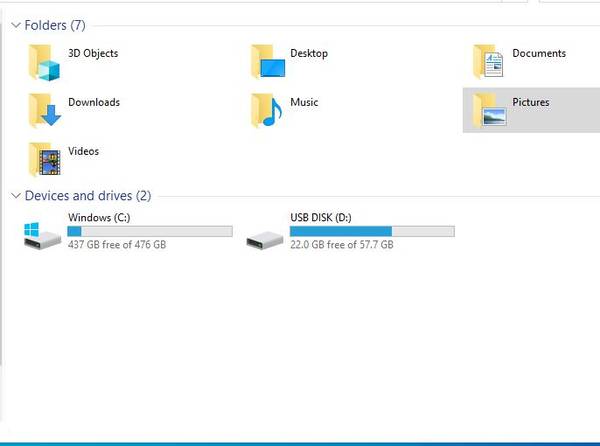The height and width of the screenshot is (446, 600).
Task: Open the Videos folder icon
Action: pos(45,160)
